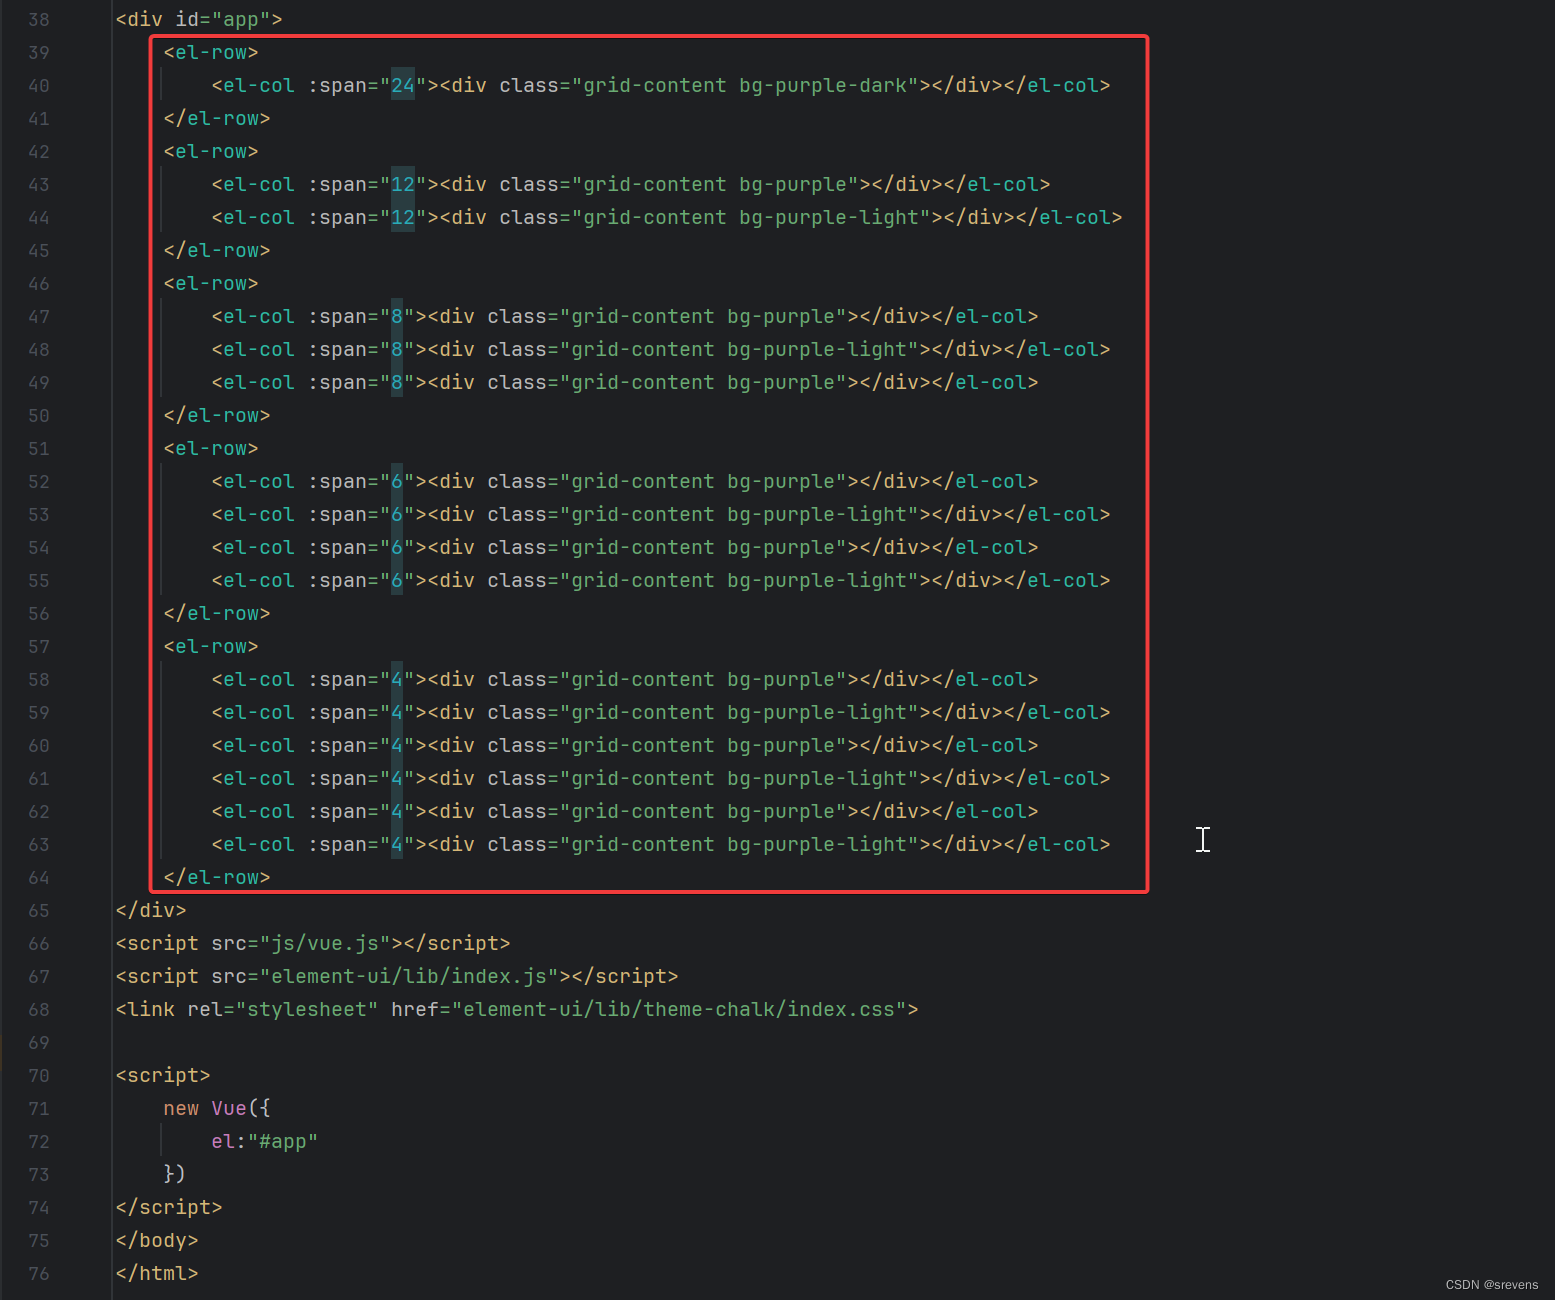
Task: Click the "element-ui/lib/theme-chalk/index.css" href string
Action: tap(679, 1009)
